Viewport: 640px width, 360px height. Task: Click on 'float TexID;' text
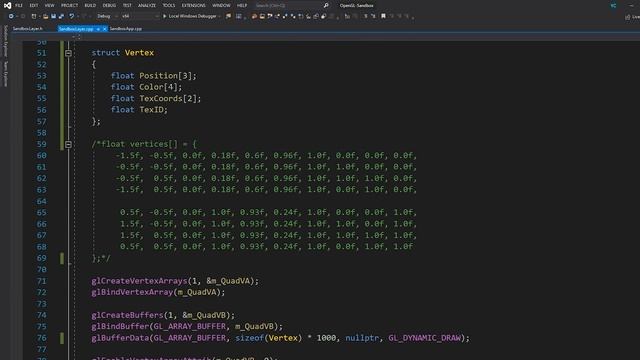139,110
